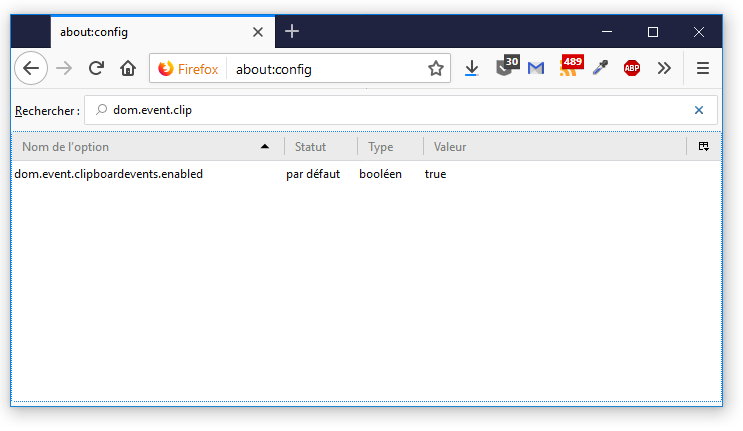
Task: Open a new tab
Action: tap(292, 31)
